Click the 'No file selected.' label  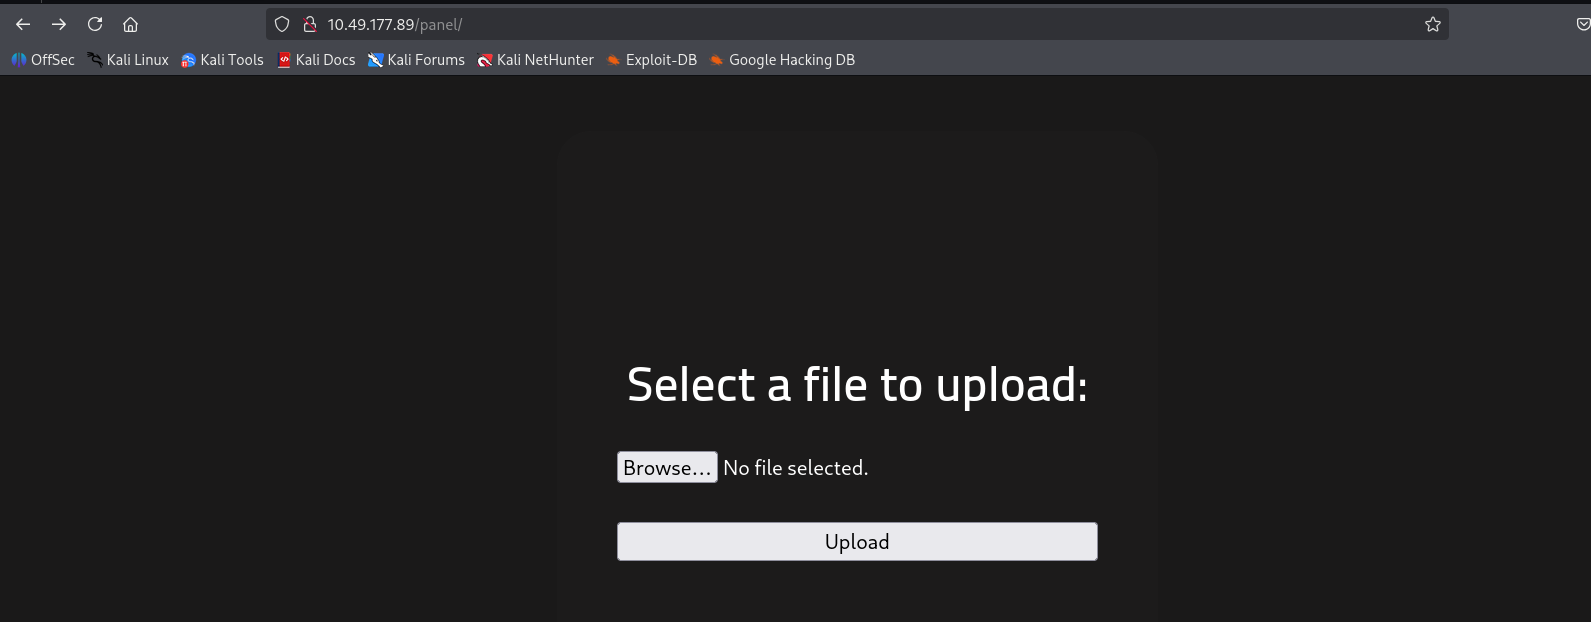tap(796, 468)
